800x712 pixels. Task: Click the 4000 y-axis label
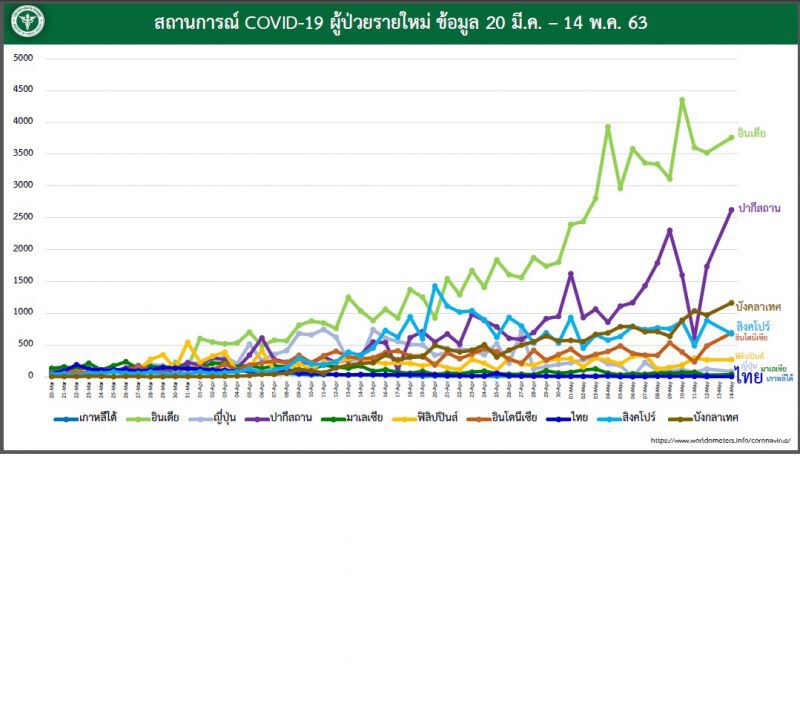point(23,121)
